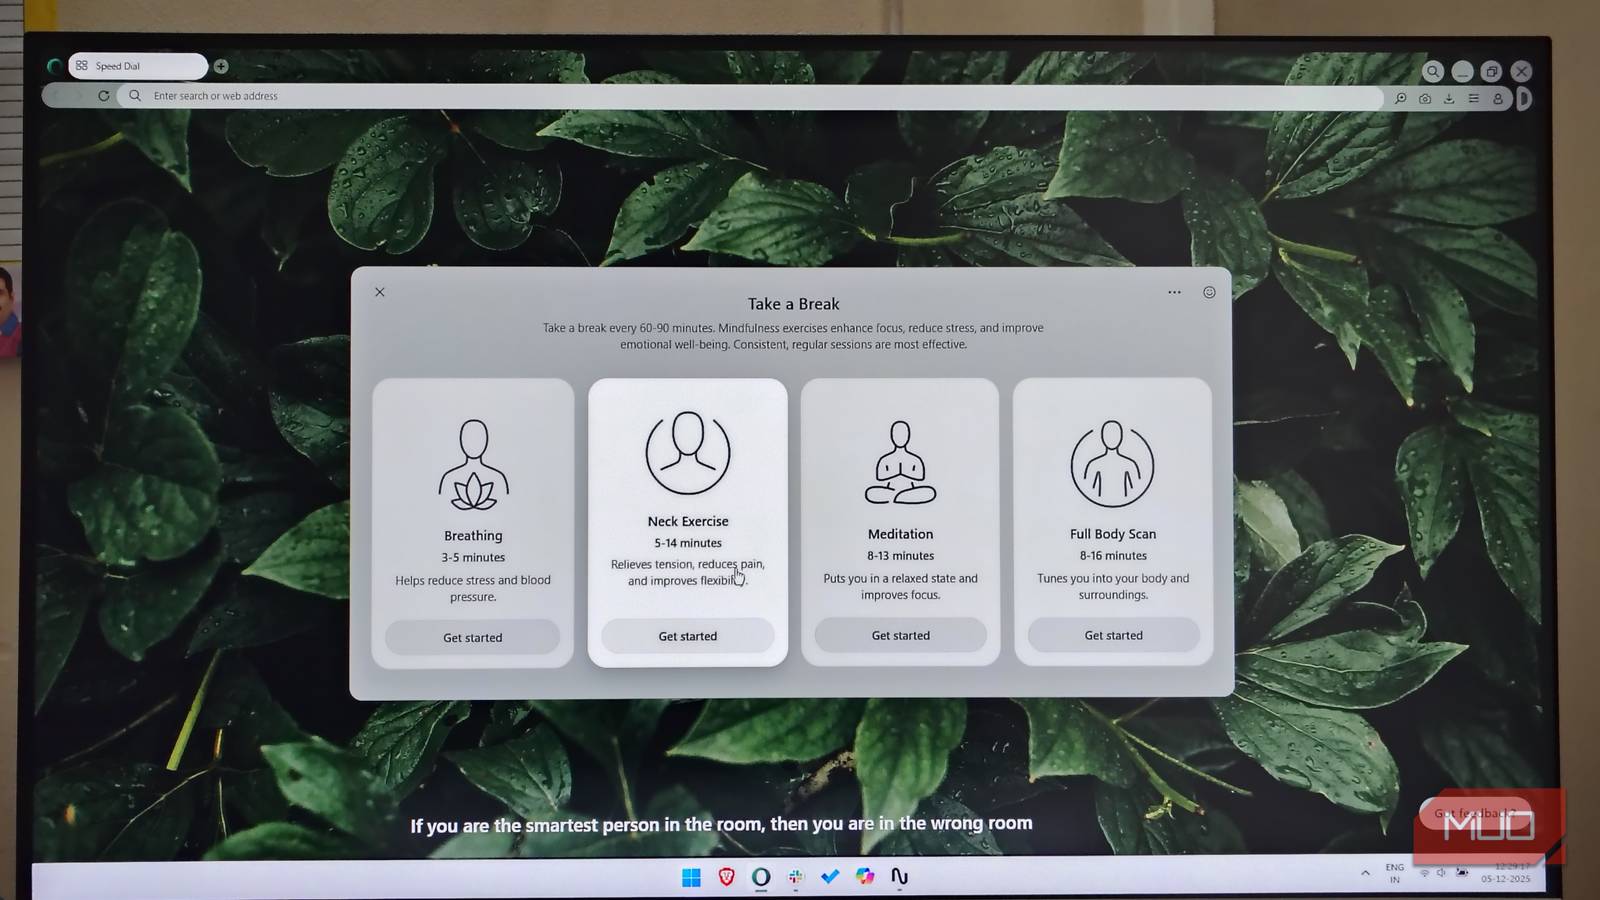
Task: Reload the page
Action: [x=104, y=96]
